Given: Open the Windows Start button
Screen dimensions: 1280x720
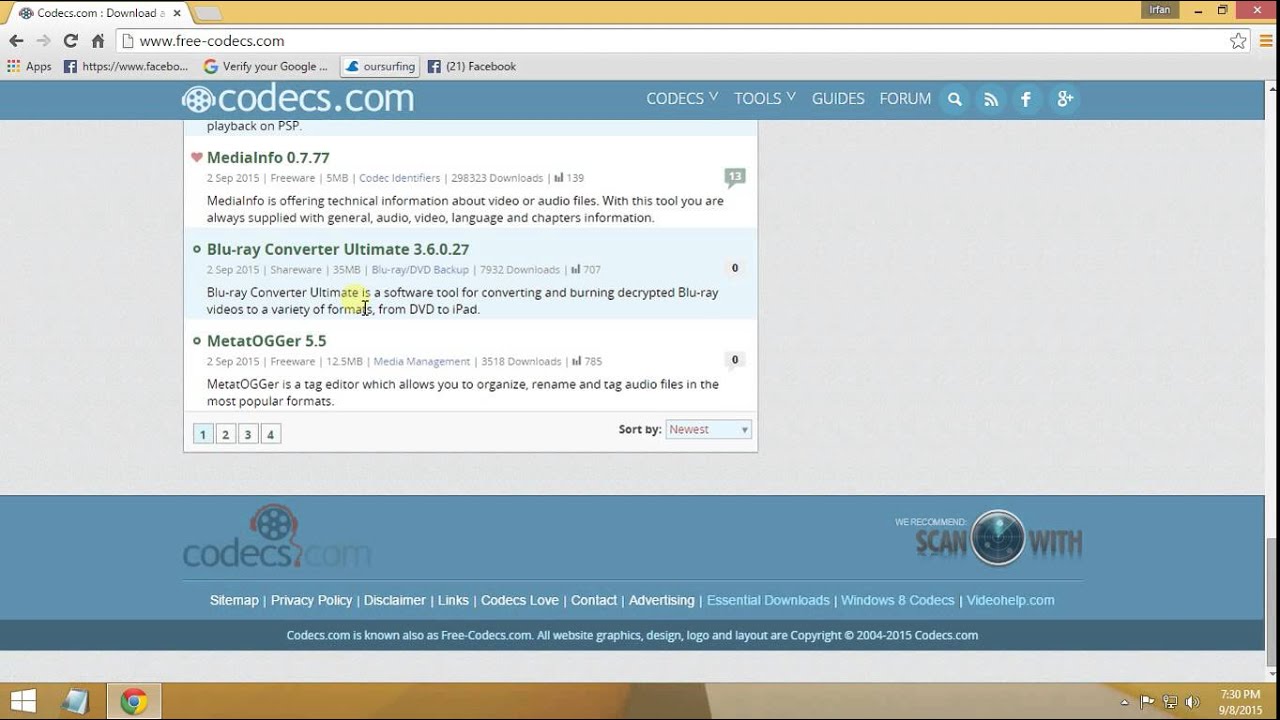Looking at the screenshot, I should click(x=23, y=701).
